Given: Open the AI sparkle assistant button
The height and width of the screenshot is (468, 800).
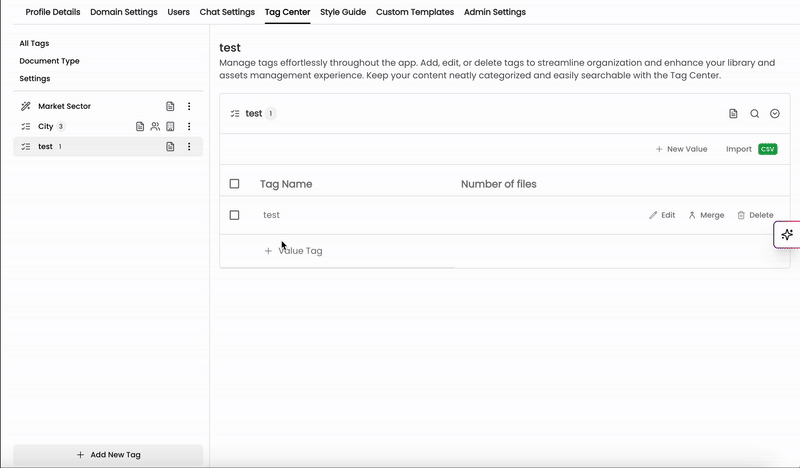Looking at the screenshot, I should coord(787,235).
